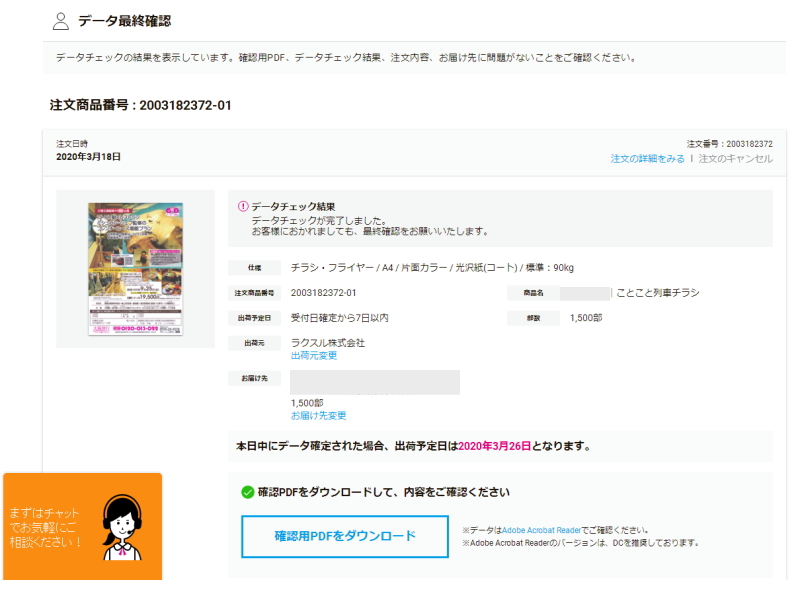Click the データ最終確認 page title
The height and width of the screenshot is (600, 800).
[x=124, y=21]
